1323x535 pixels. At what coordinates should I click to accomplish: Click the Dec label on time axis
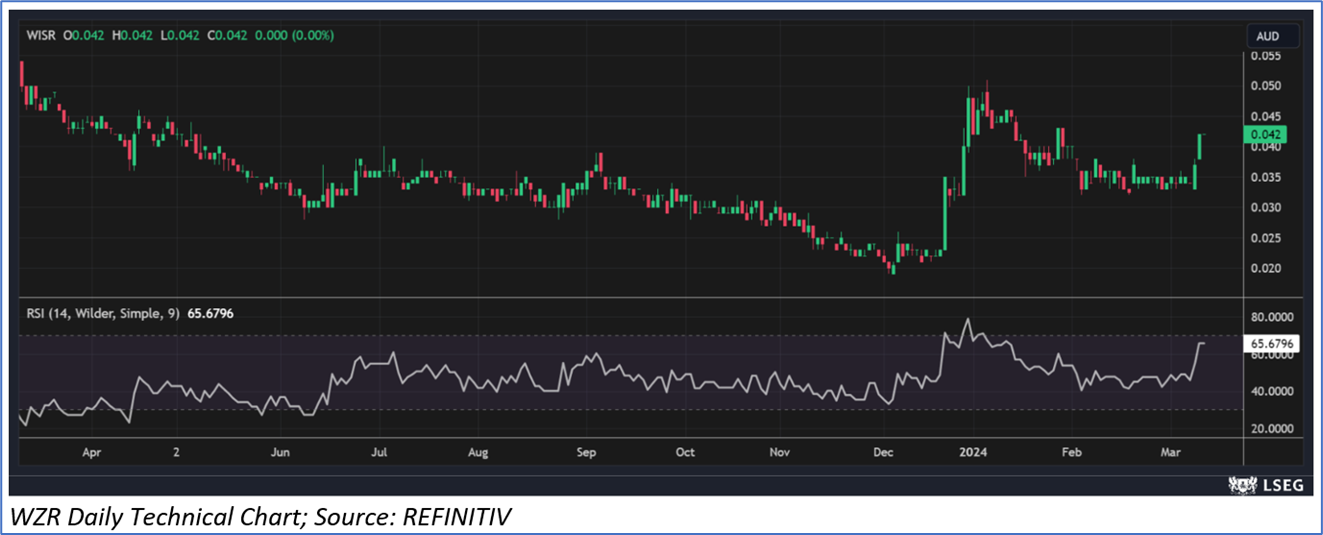883,452
